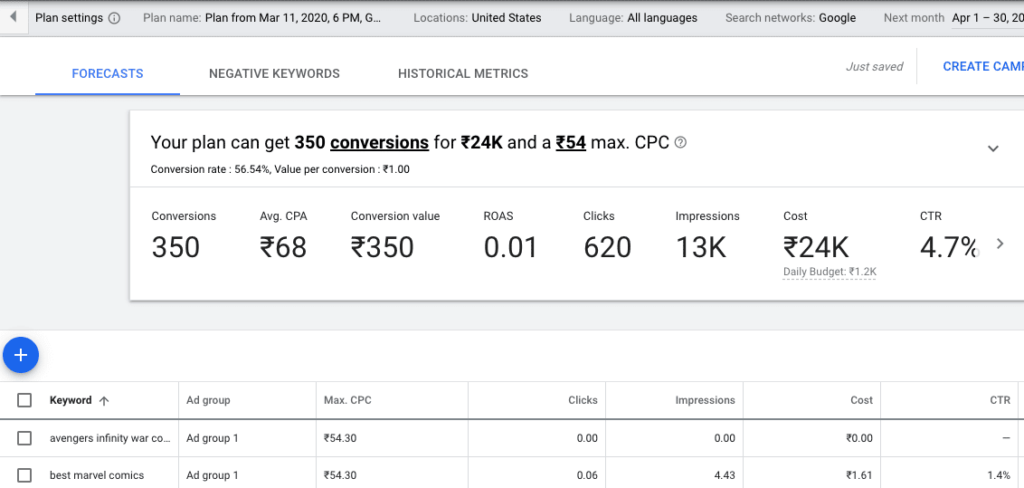Open the Historical Metrics tab
Image resolution: width=1024 pixels, height=488 pixels.
463,74
